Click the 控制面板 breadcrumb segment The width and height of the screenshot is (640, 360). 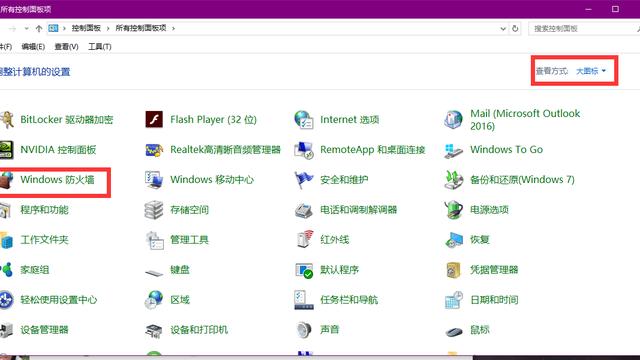click(86, 28)
